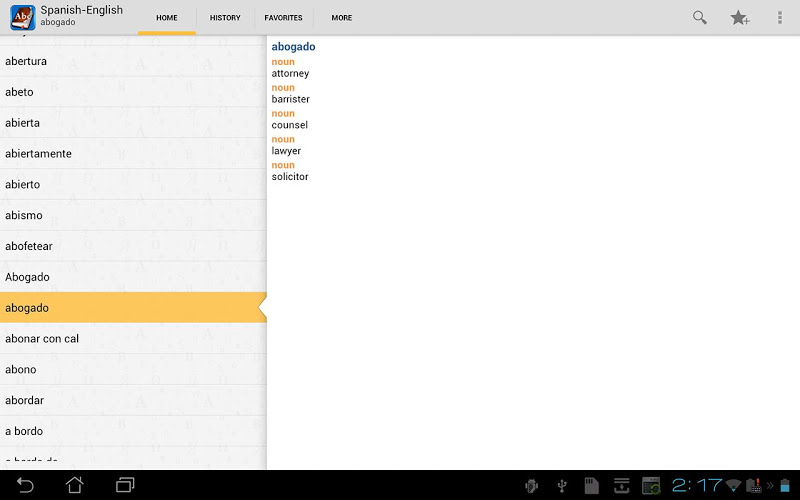
Task: Tap the Wi-Fi signal status icon
Action: [734, 485]
